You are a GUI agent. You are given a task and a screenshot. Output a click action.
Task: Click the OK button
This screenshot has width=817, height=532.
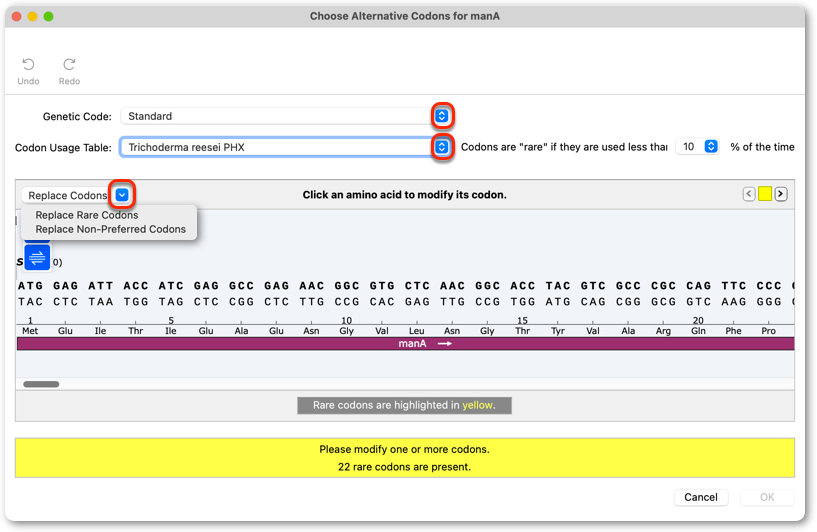(767, 497)
